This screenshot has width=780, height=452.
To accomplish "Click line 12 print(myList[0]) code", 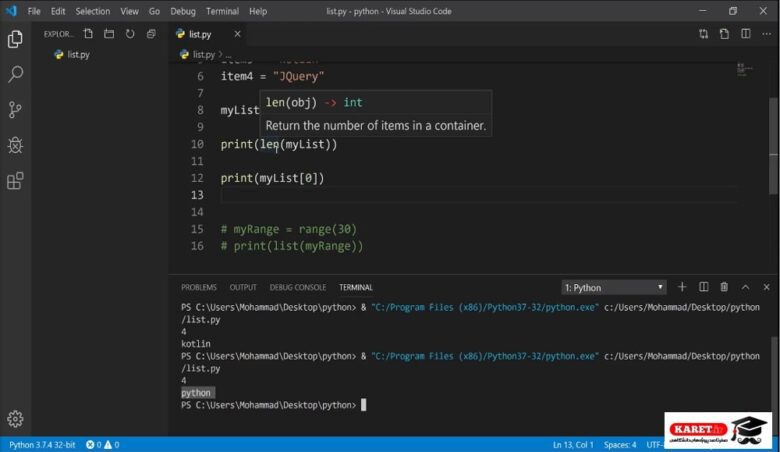I will 272,178.
